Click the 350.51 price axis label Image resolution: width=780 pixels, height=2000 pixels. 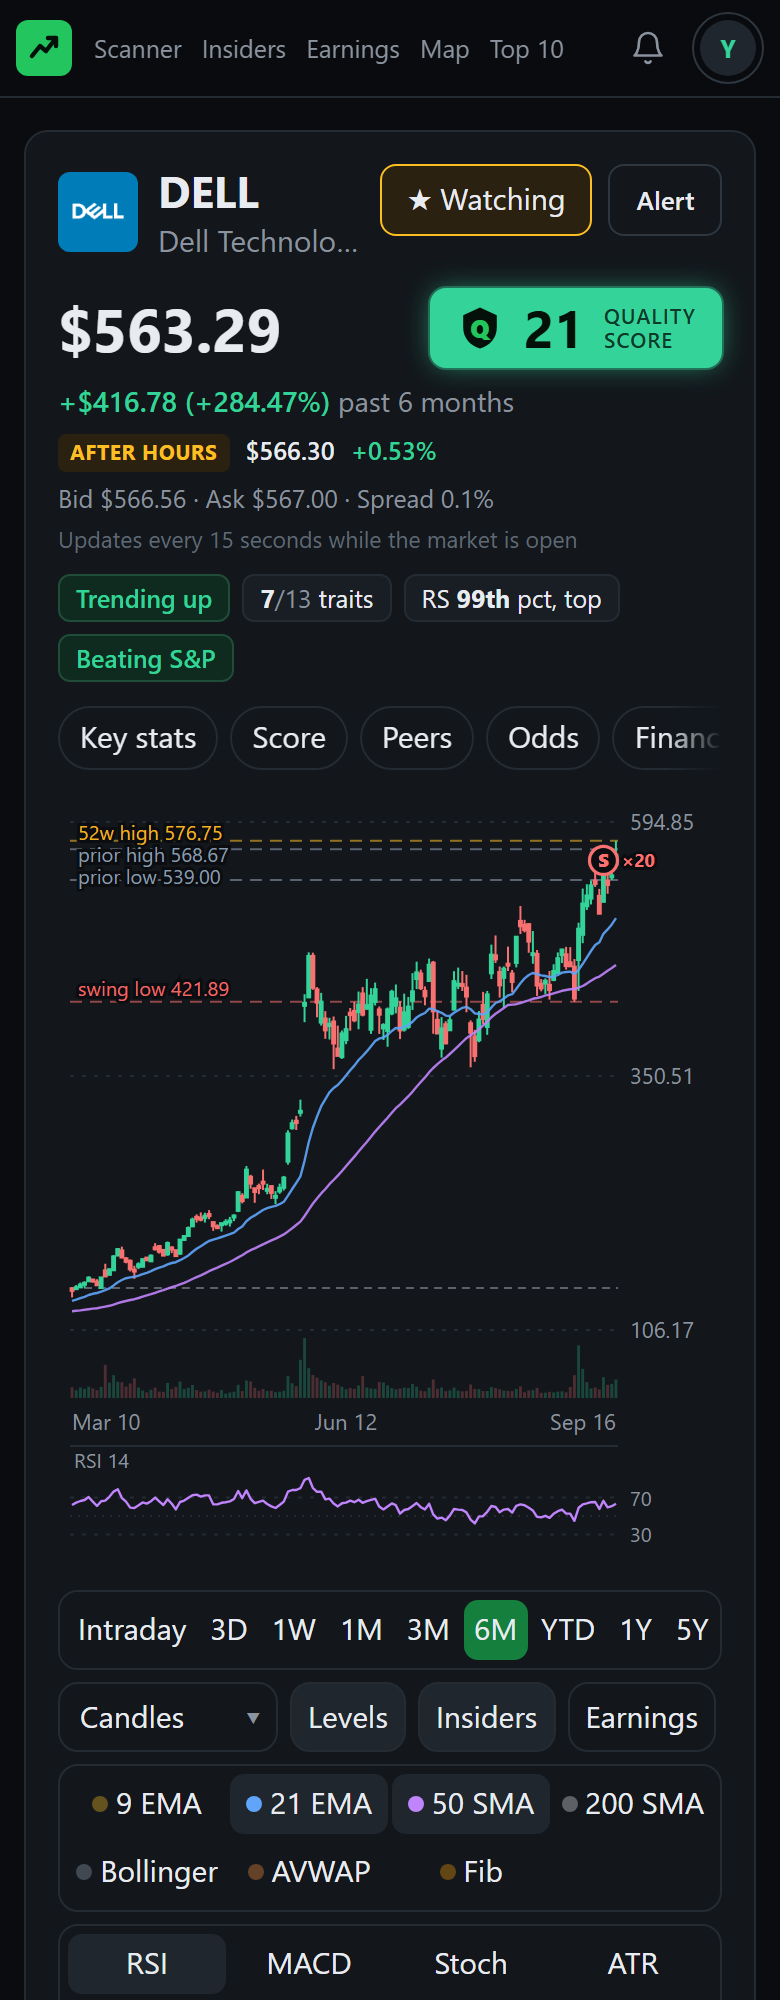(x=661, y=1077)
